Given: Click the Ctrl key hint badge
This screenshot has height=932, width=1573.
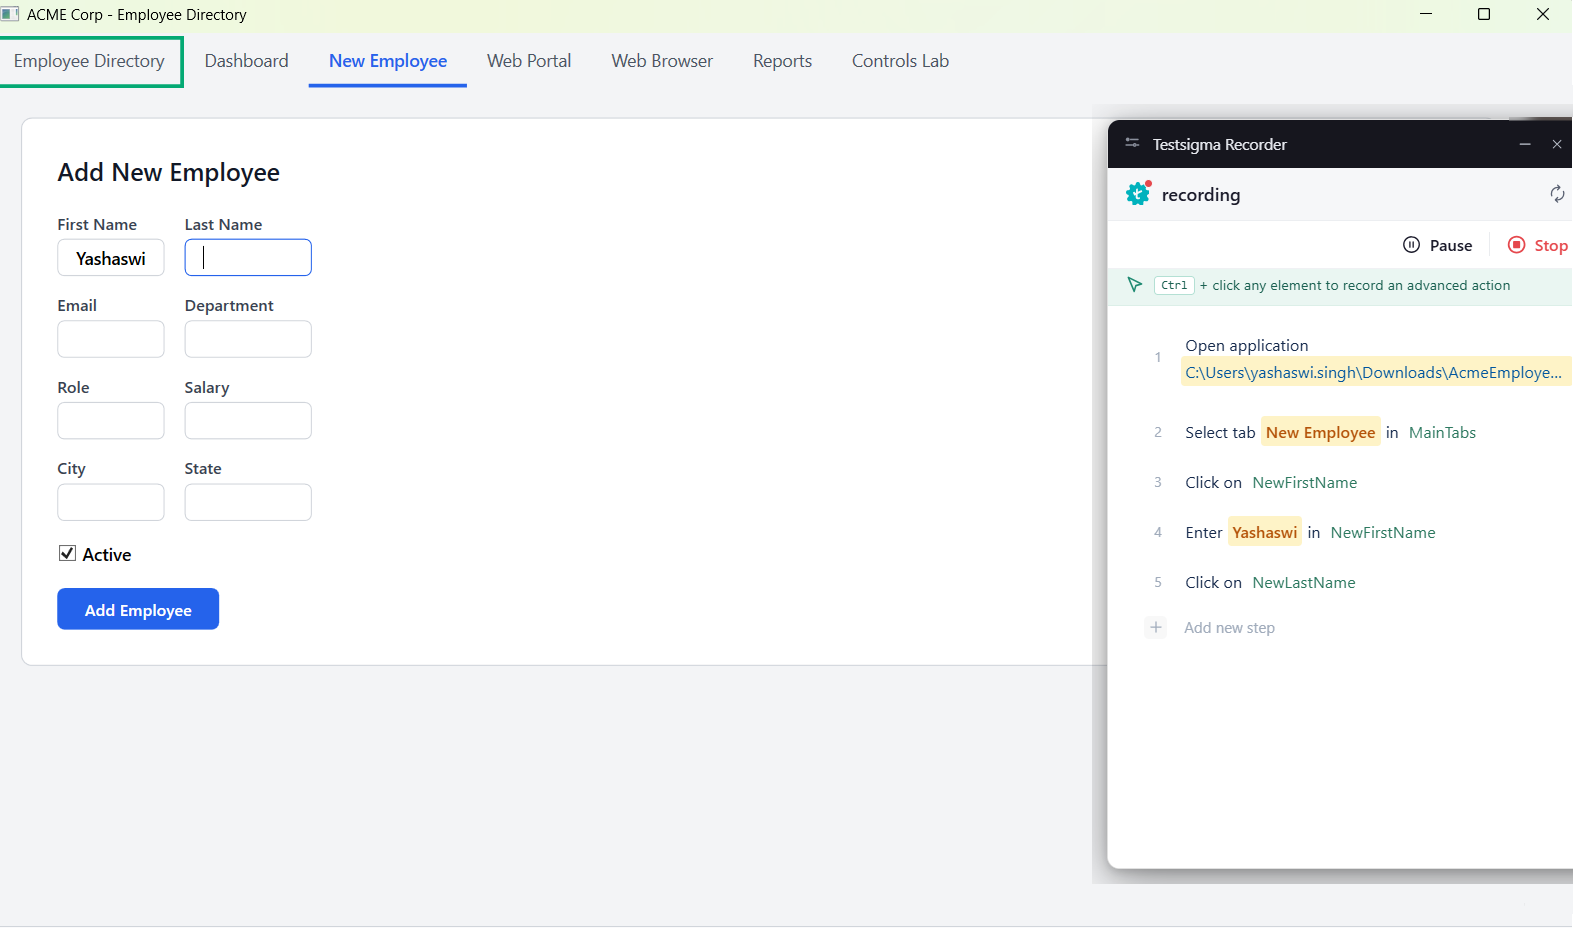Looking at the screenshot, I should click(1174, 285).
